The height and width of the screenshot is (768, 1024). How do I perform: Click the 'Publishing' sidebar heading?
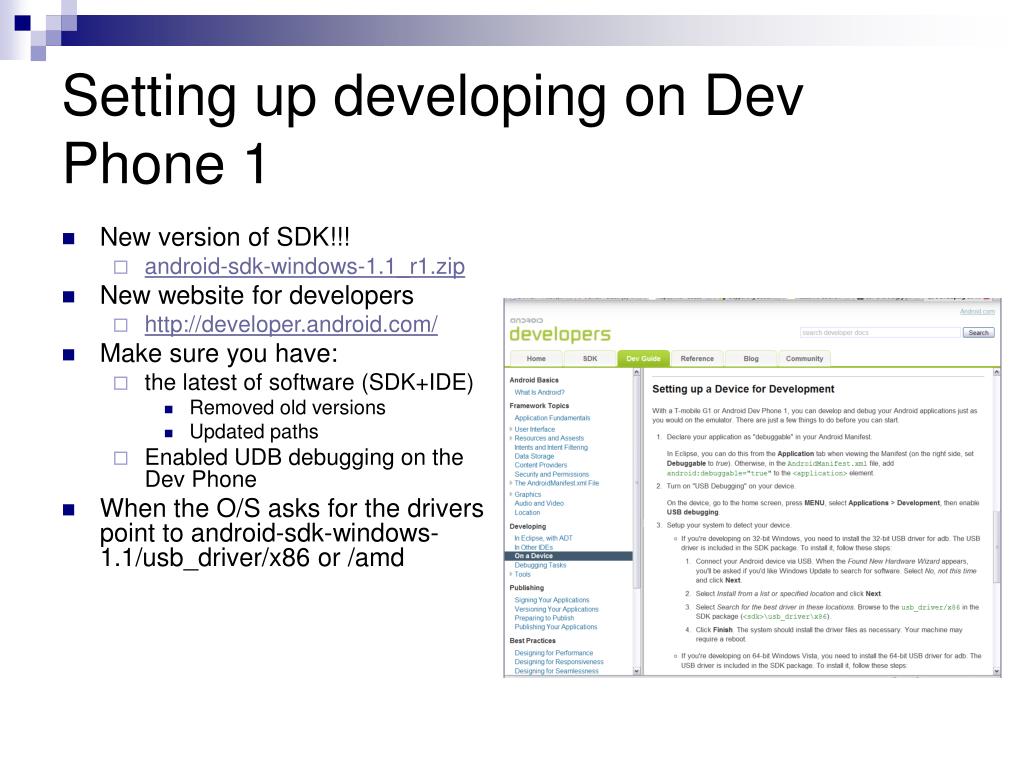526,588
